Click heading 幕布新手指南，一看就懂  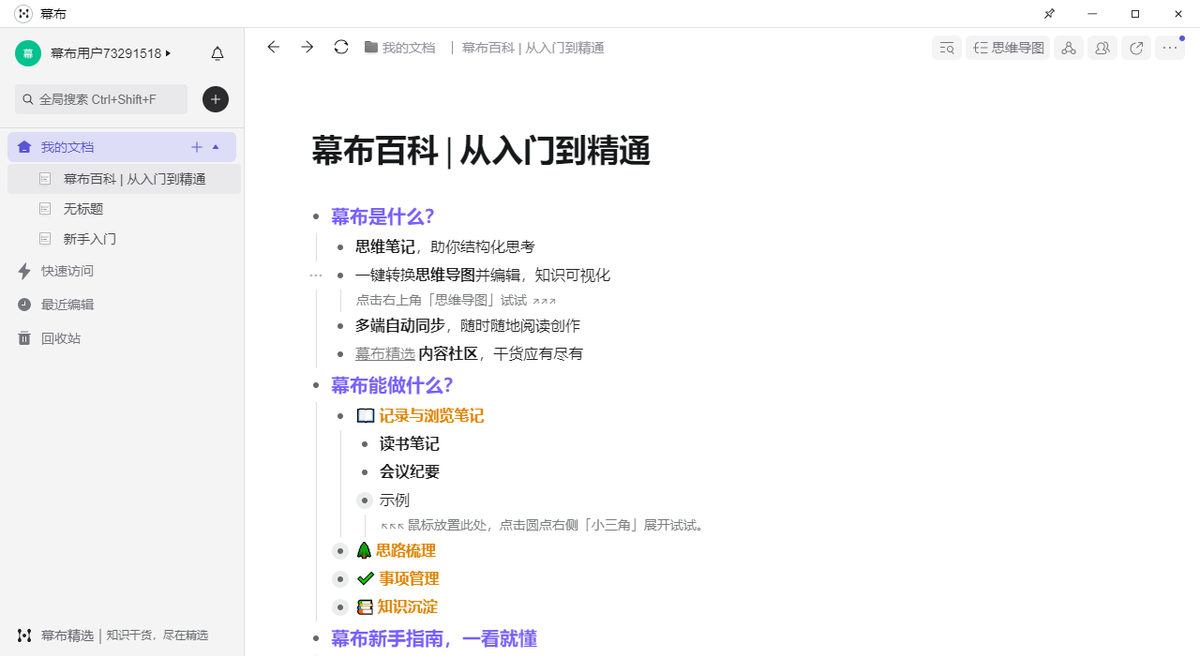[434, 638]
